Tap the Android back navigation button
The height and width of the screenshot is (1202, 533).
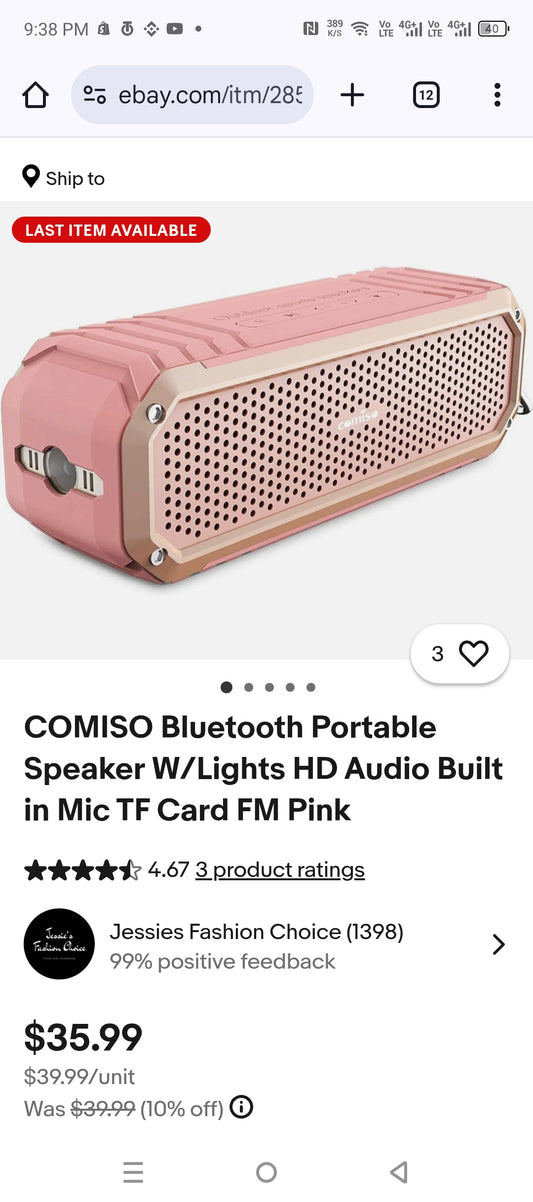click(x=399, y=1172)
